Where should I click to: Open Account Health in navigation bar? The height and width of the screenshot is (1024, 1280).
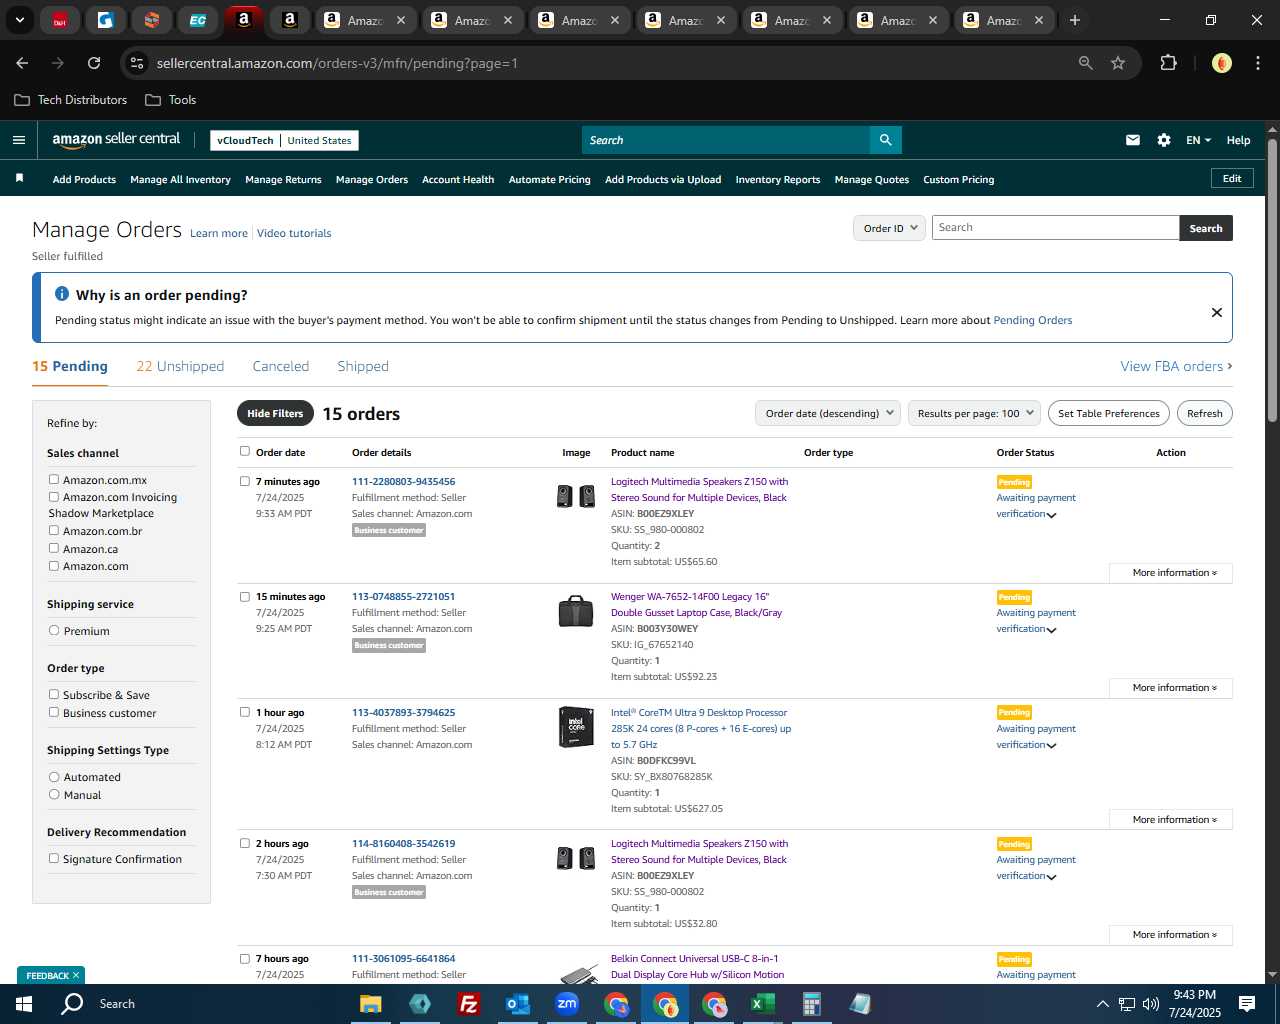[458, 180]
